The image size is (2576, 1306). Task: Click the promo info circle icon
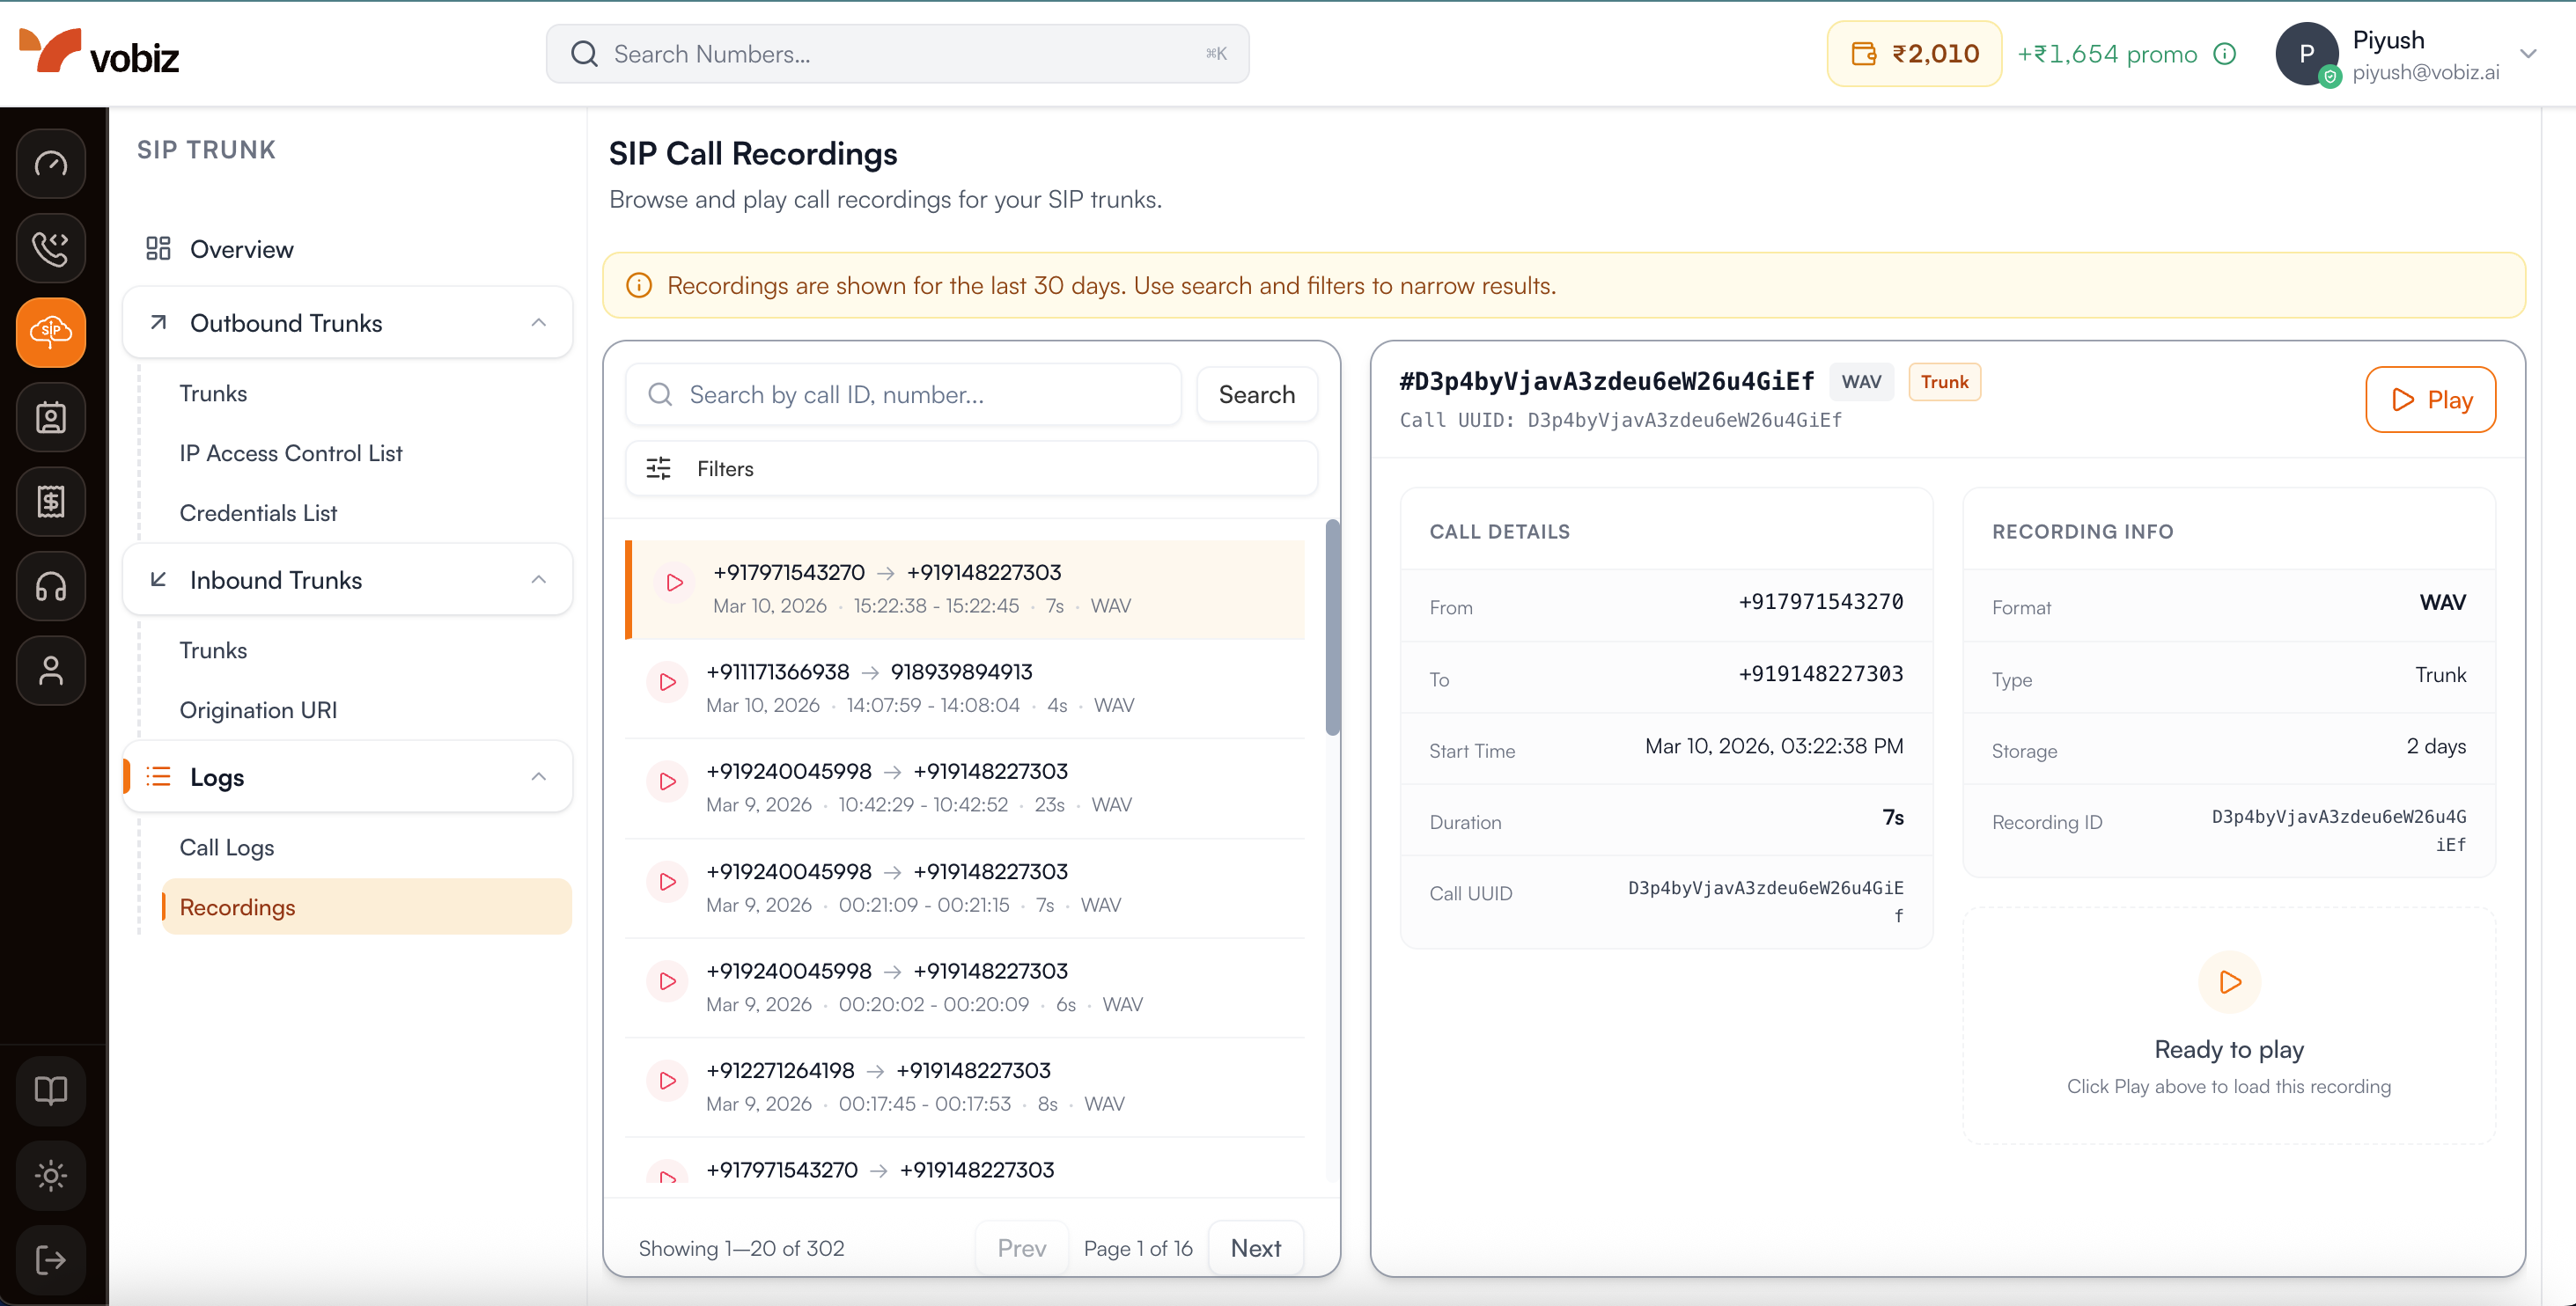[2224, 54]
